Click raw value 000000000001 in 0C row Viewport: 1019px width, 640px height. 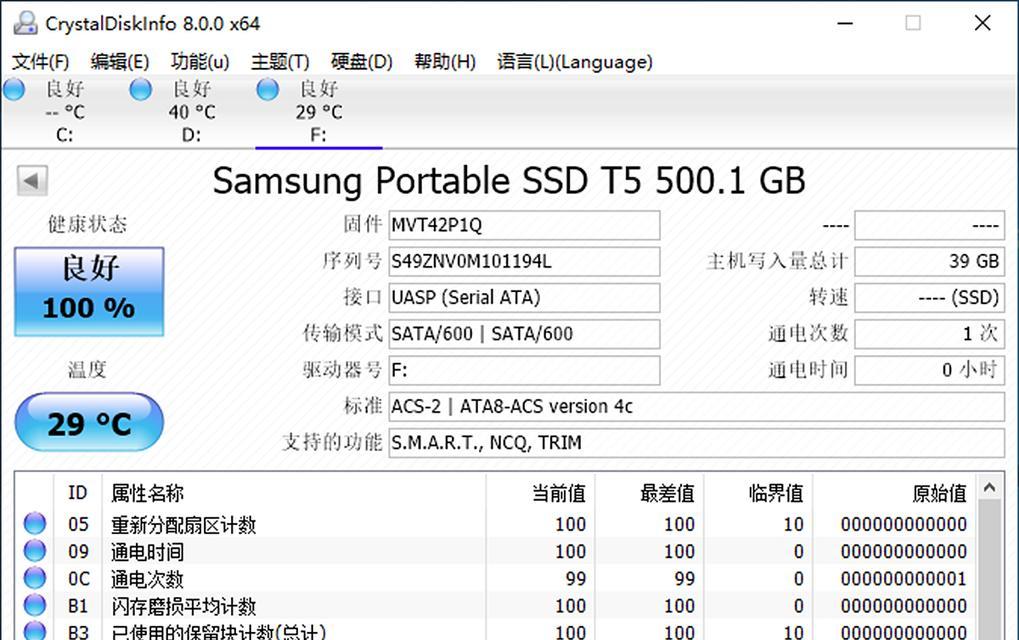click(903, 578)
